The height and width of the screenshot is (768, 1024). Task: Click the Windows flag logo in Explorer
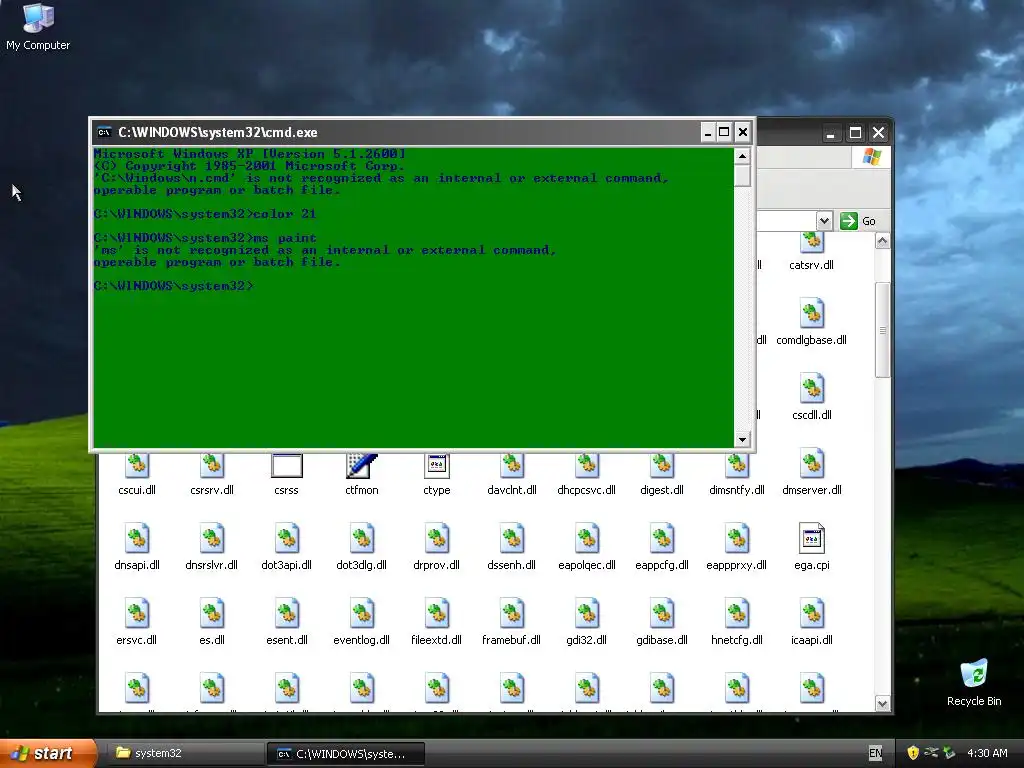pos(871,157)
